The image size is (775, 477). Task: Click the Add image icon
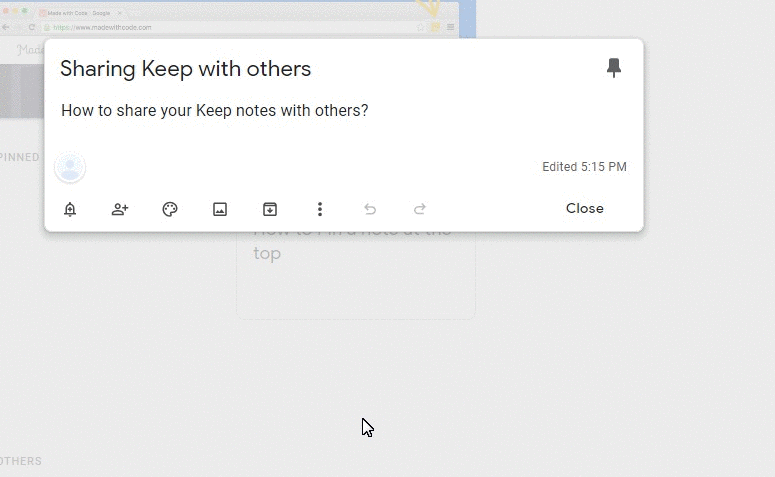[x=220, y=209]
